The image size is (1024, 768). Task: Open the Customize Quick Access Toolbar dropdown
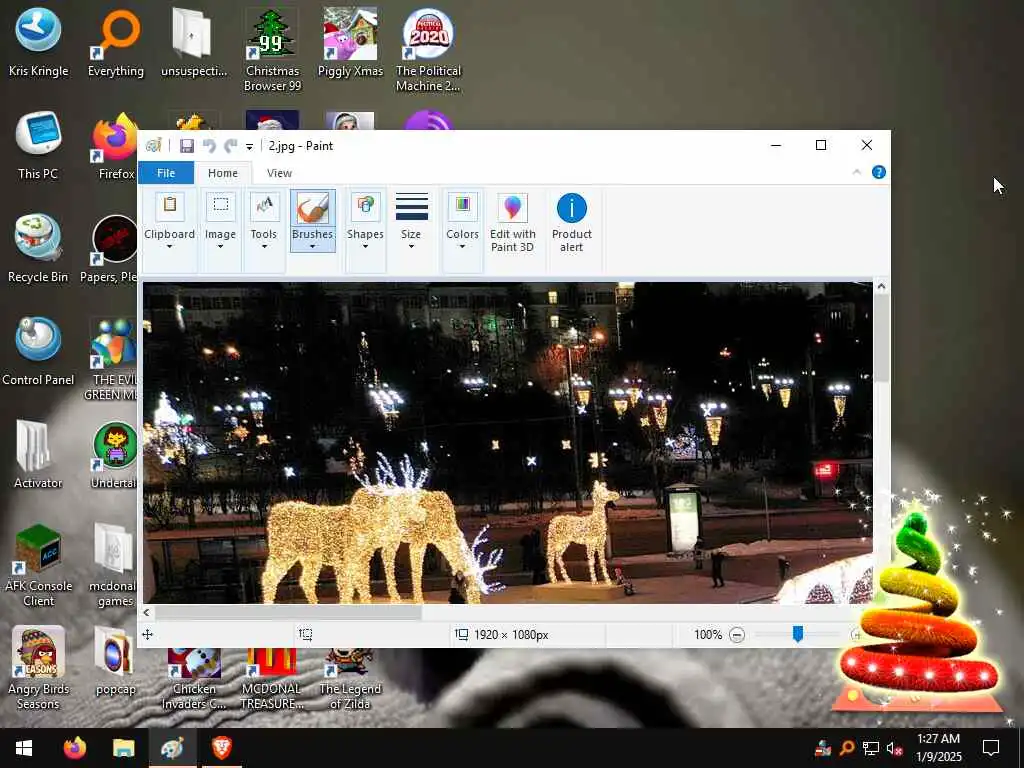click(249, 146)
